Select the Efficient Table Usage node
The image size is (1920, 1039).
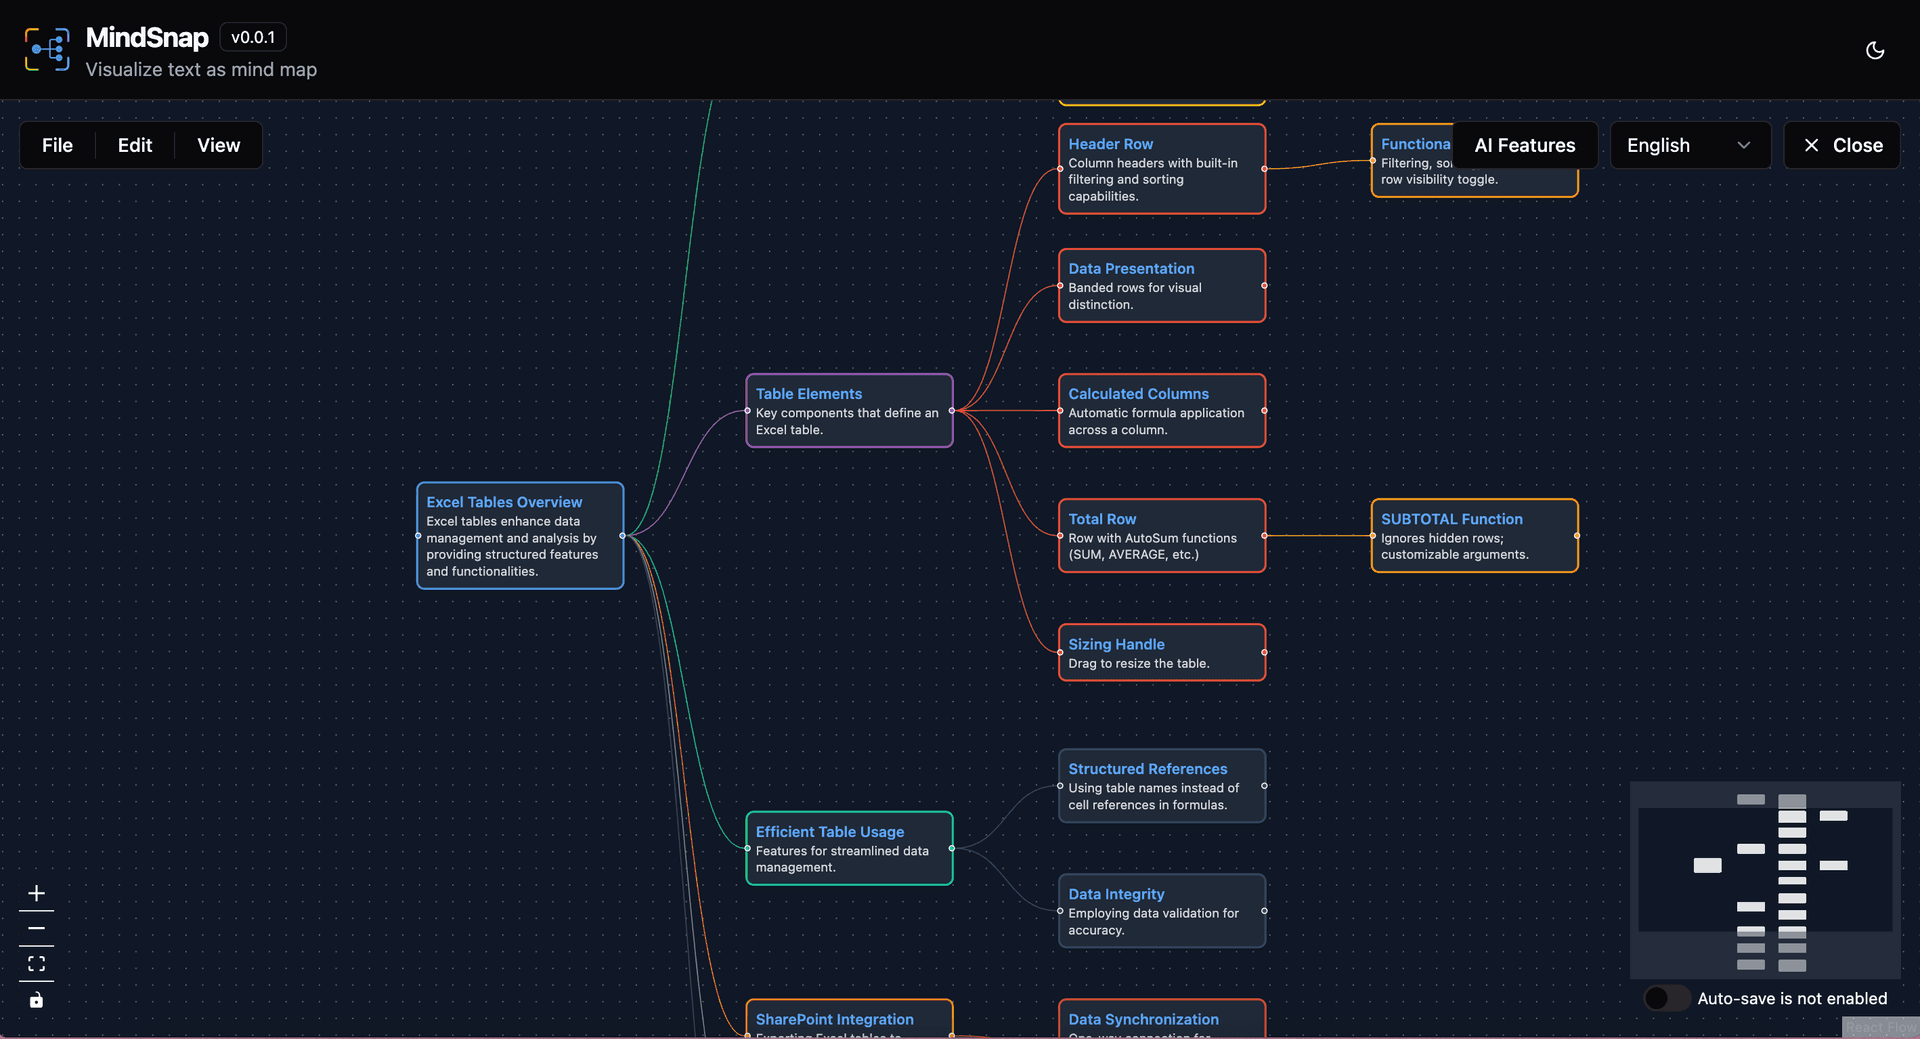[x=849, y=848]
